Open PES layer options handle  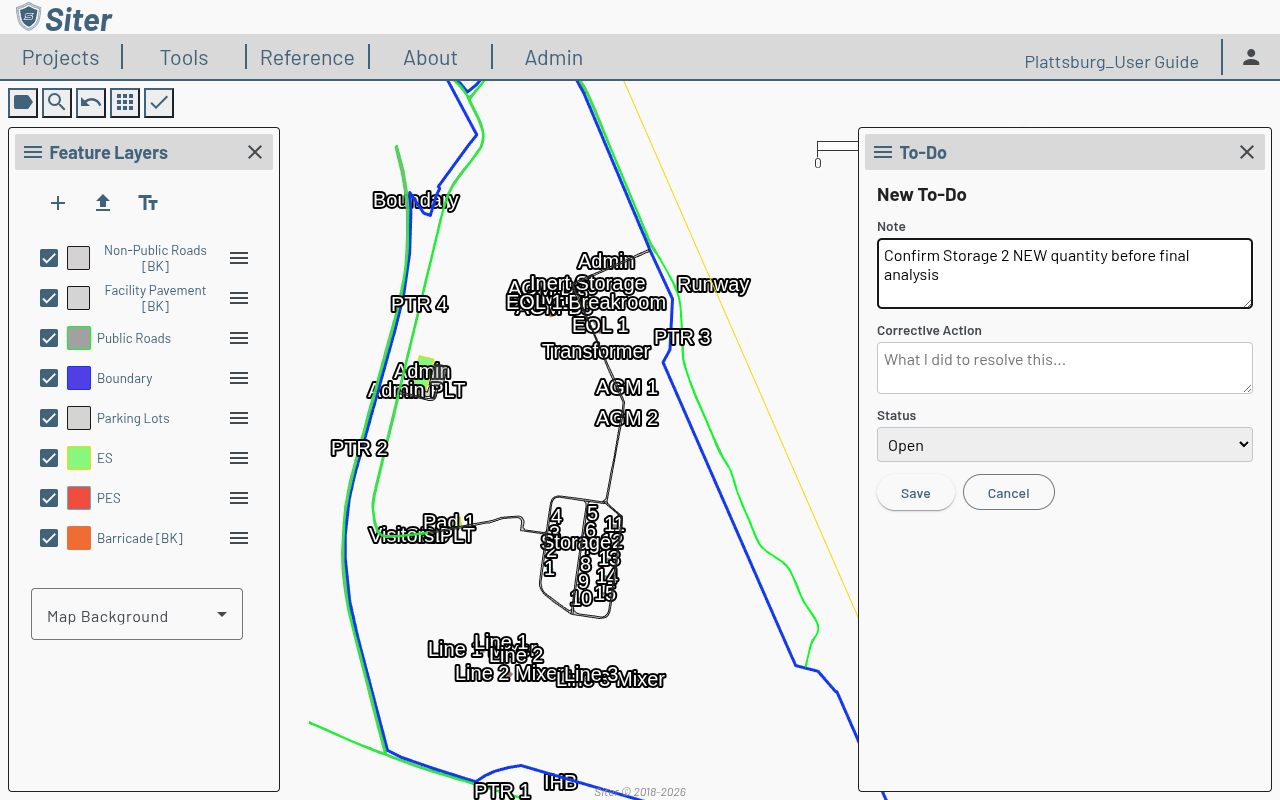[239, 498]
